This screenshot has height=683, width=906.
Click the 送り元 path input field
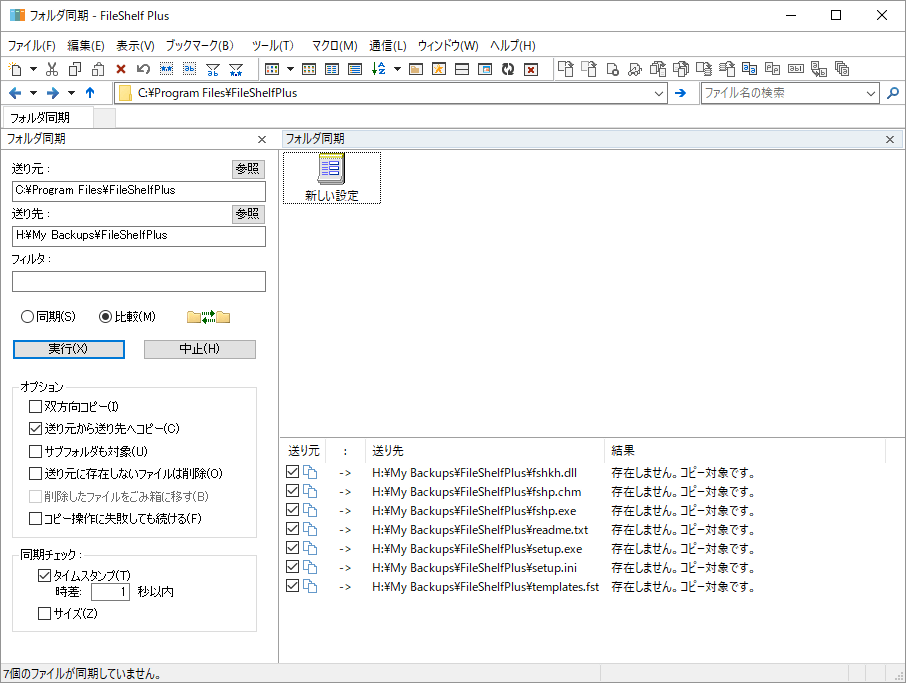pos(139,191)
